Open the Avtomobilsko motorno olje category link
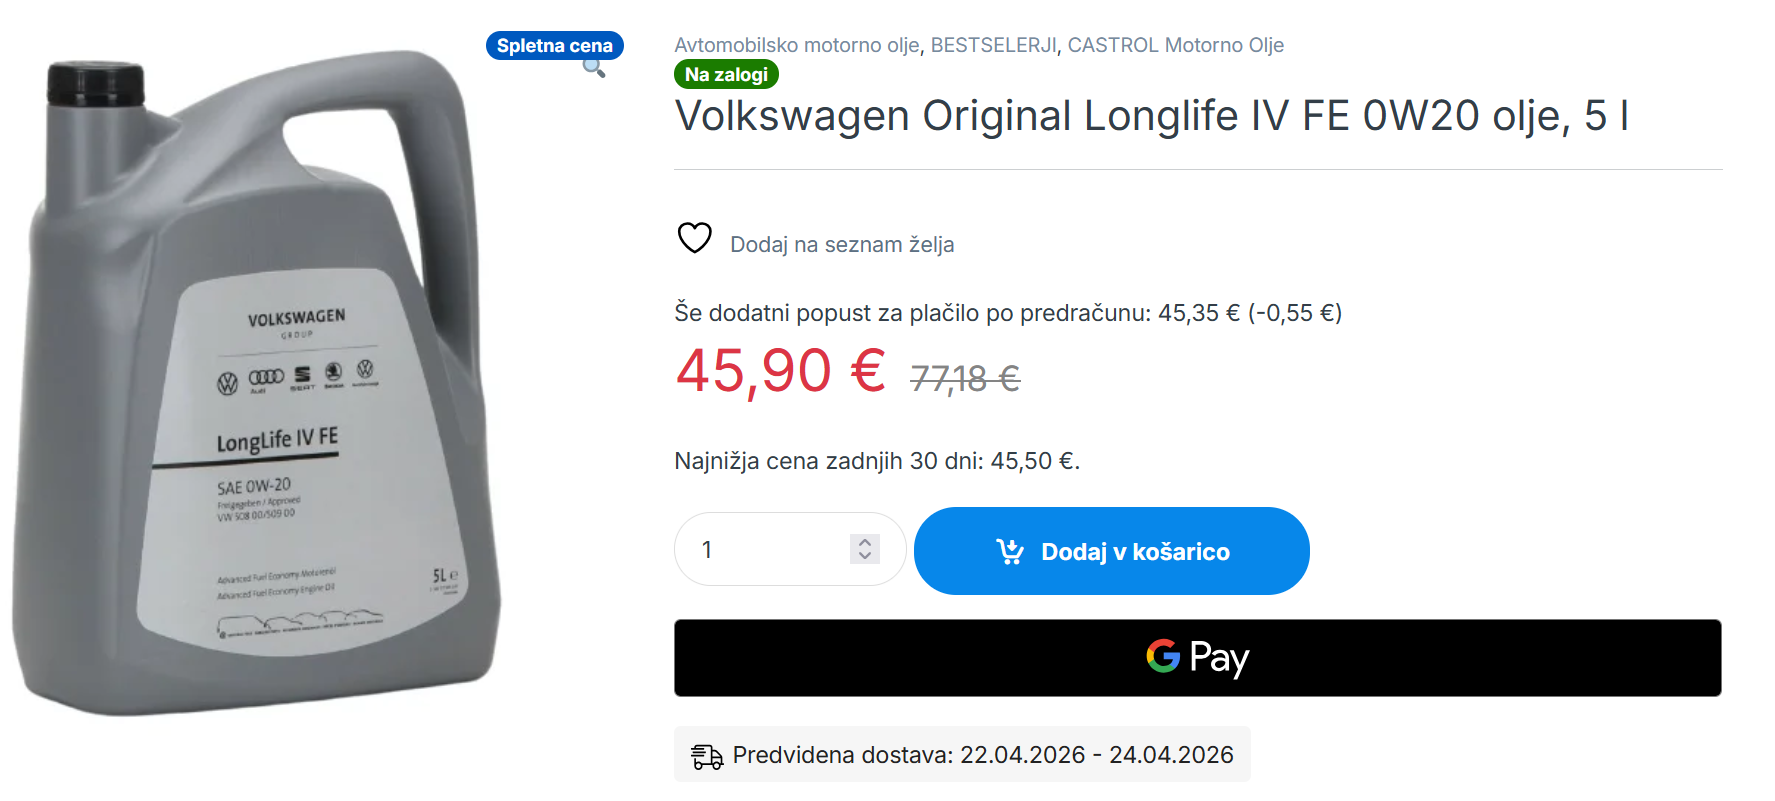Image resolution: width=1775 pixels, height=801 pixels. coord(796,45)
